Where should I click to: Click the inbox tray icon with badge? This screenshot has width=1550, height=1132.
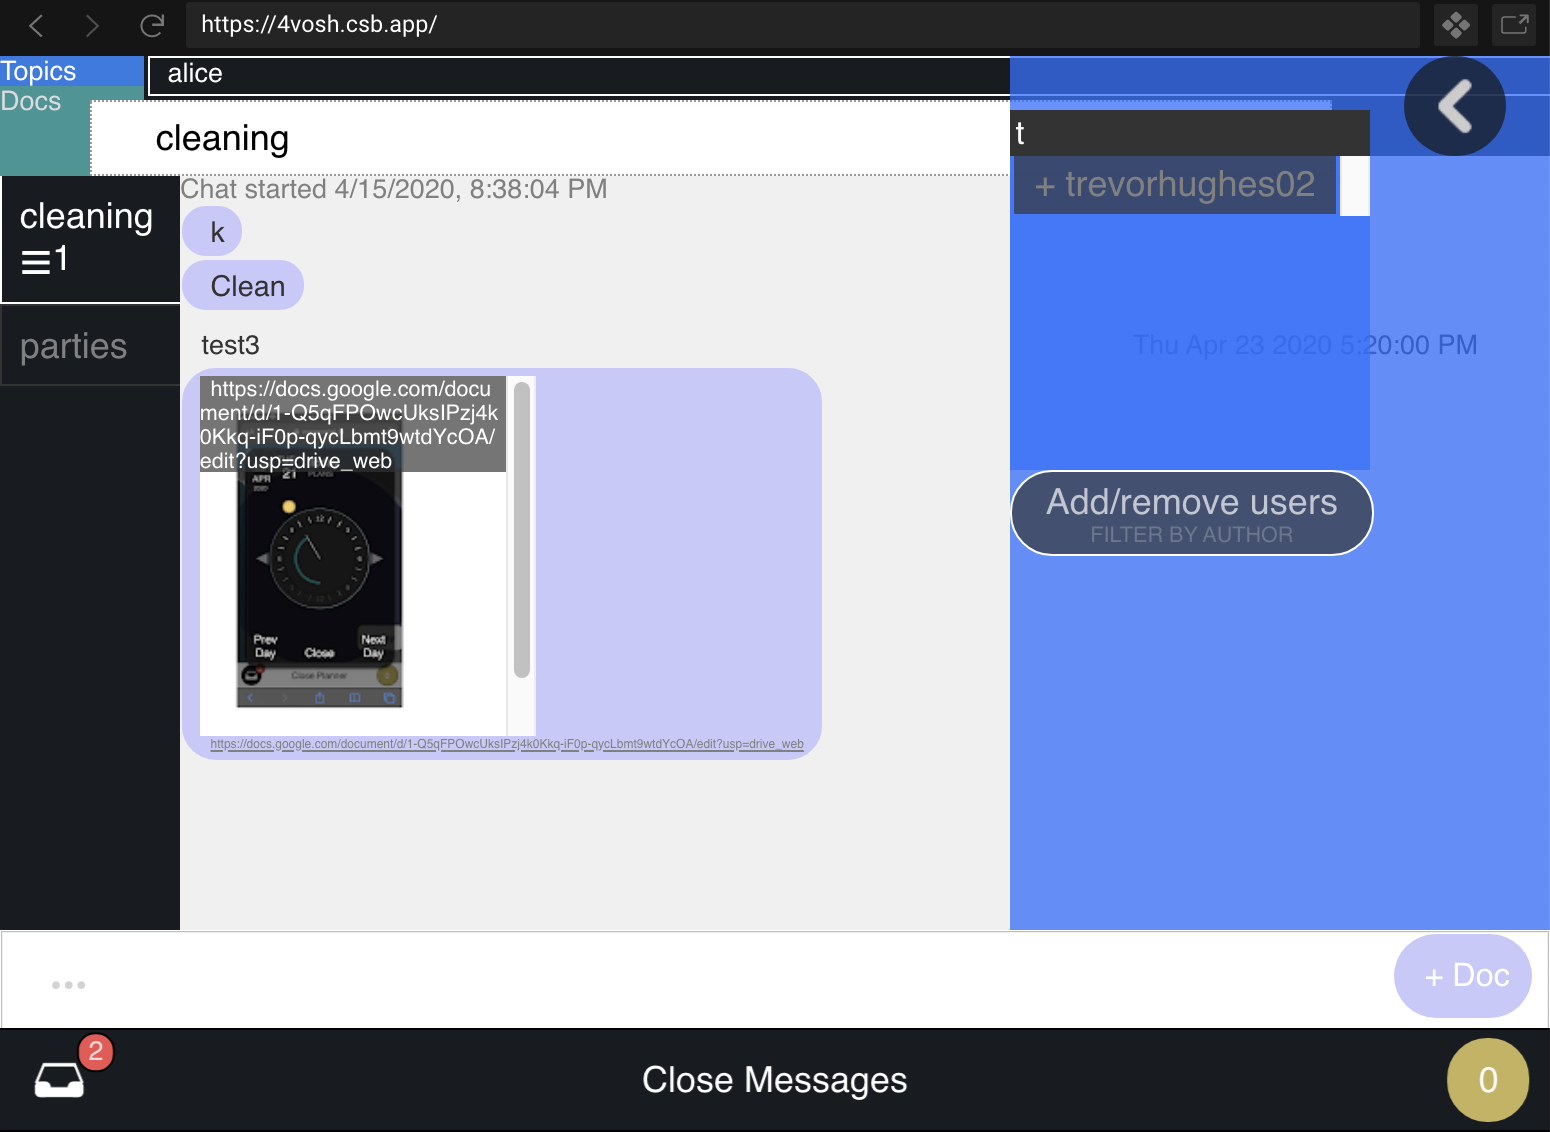coord(60,1079)
